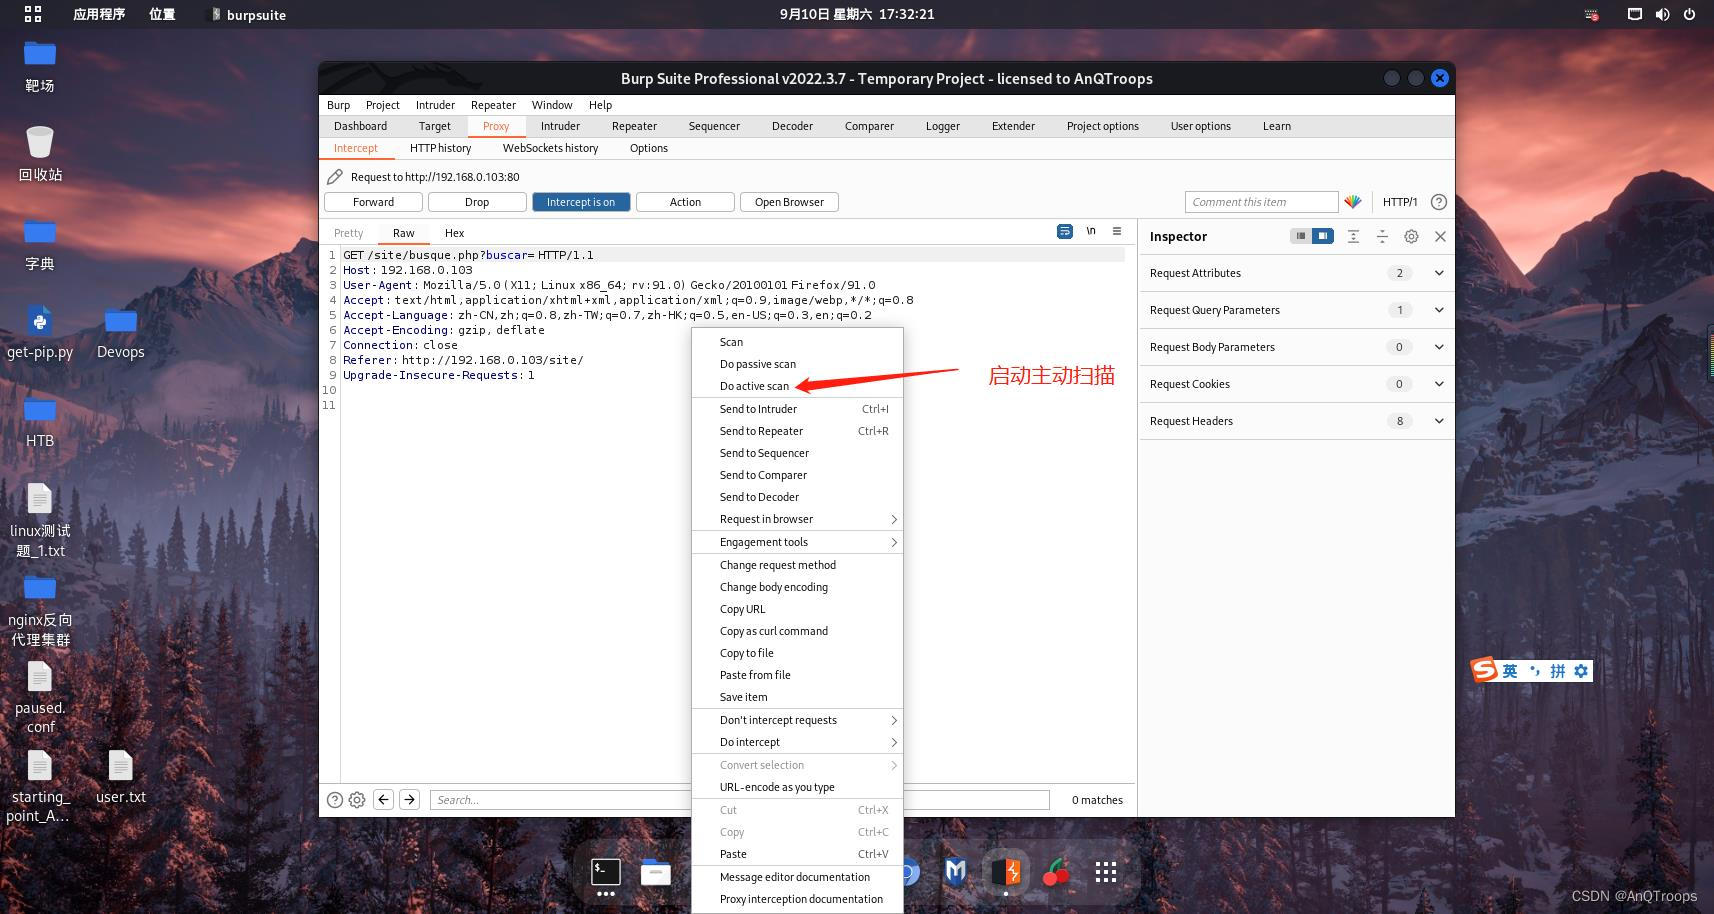Select Send to Intruder menu entry
This screenshot has height=914, width=1714.
click(x=797, y=409)
